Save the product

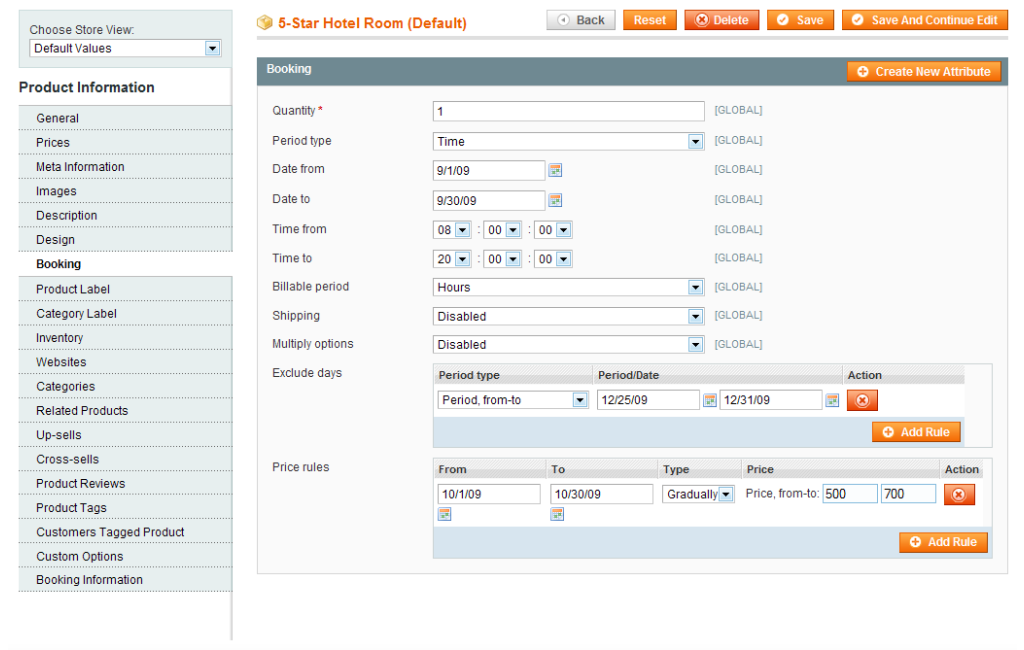801,20
